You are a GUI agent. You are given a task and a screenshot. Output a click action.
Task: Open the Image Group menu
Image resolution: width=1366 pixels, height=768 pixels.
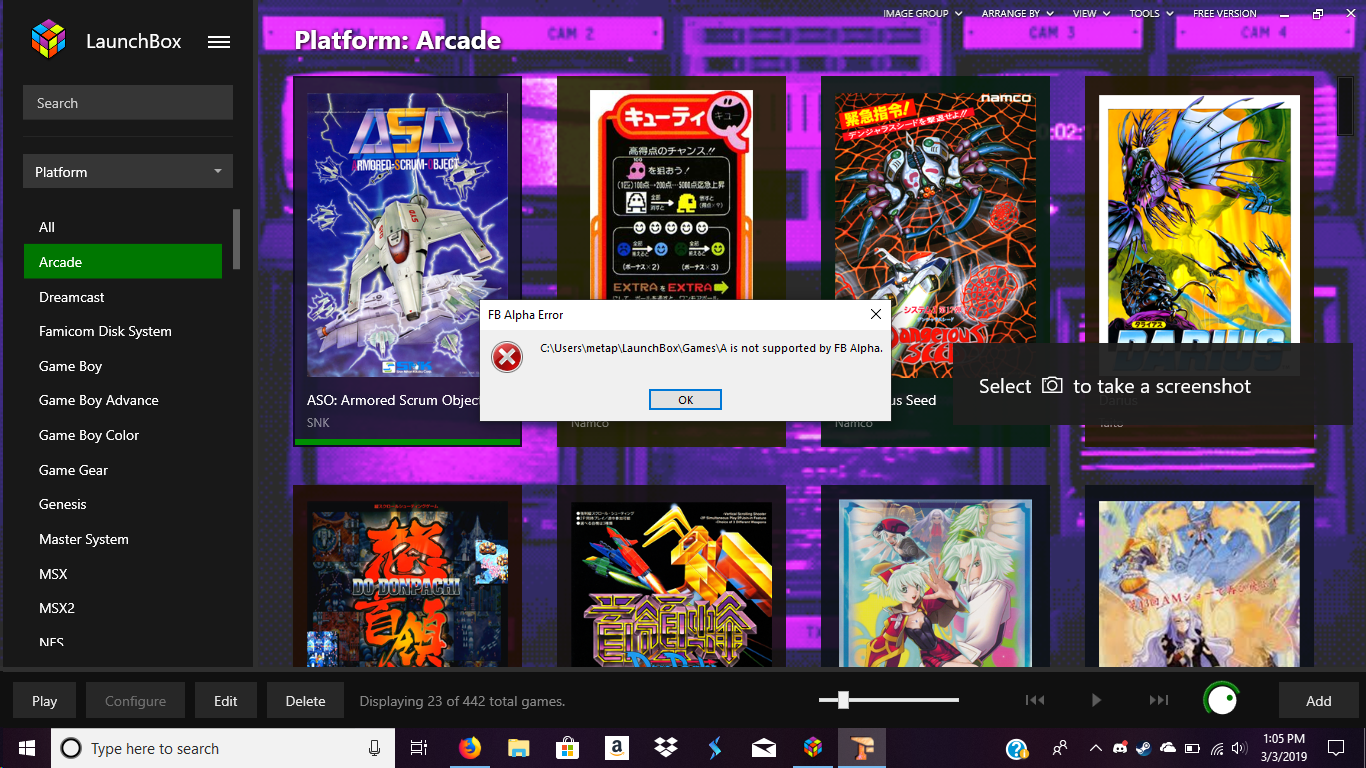922,14
